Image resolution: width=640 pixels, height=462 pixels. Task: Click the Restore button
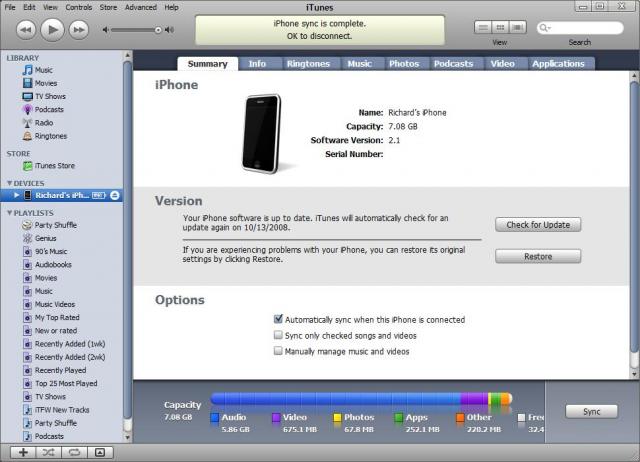[538, 257]
